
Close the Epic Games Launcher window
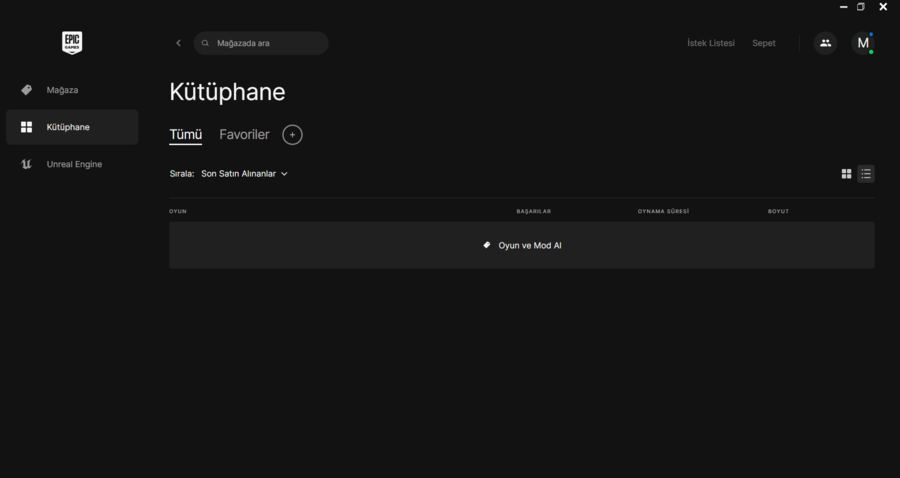pos(883,7)
